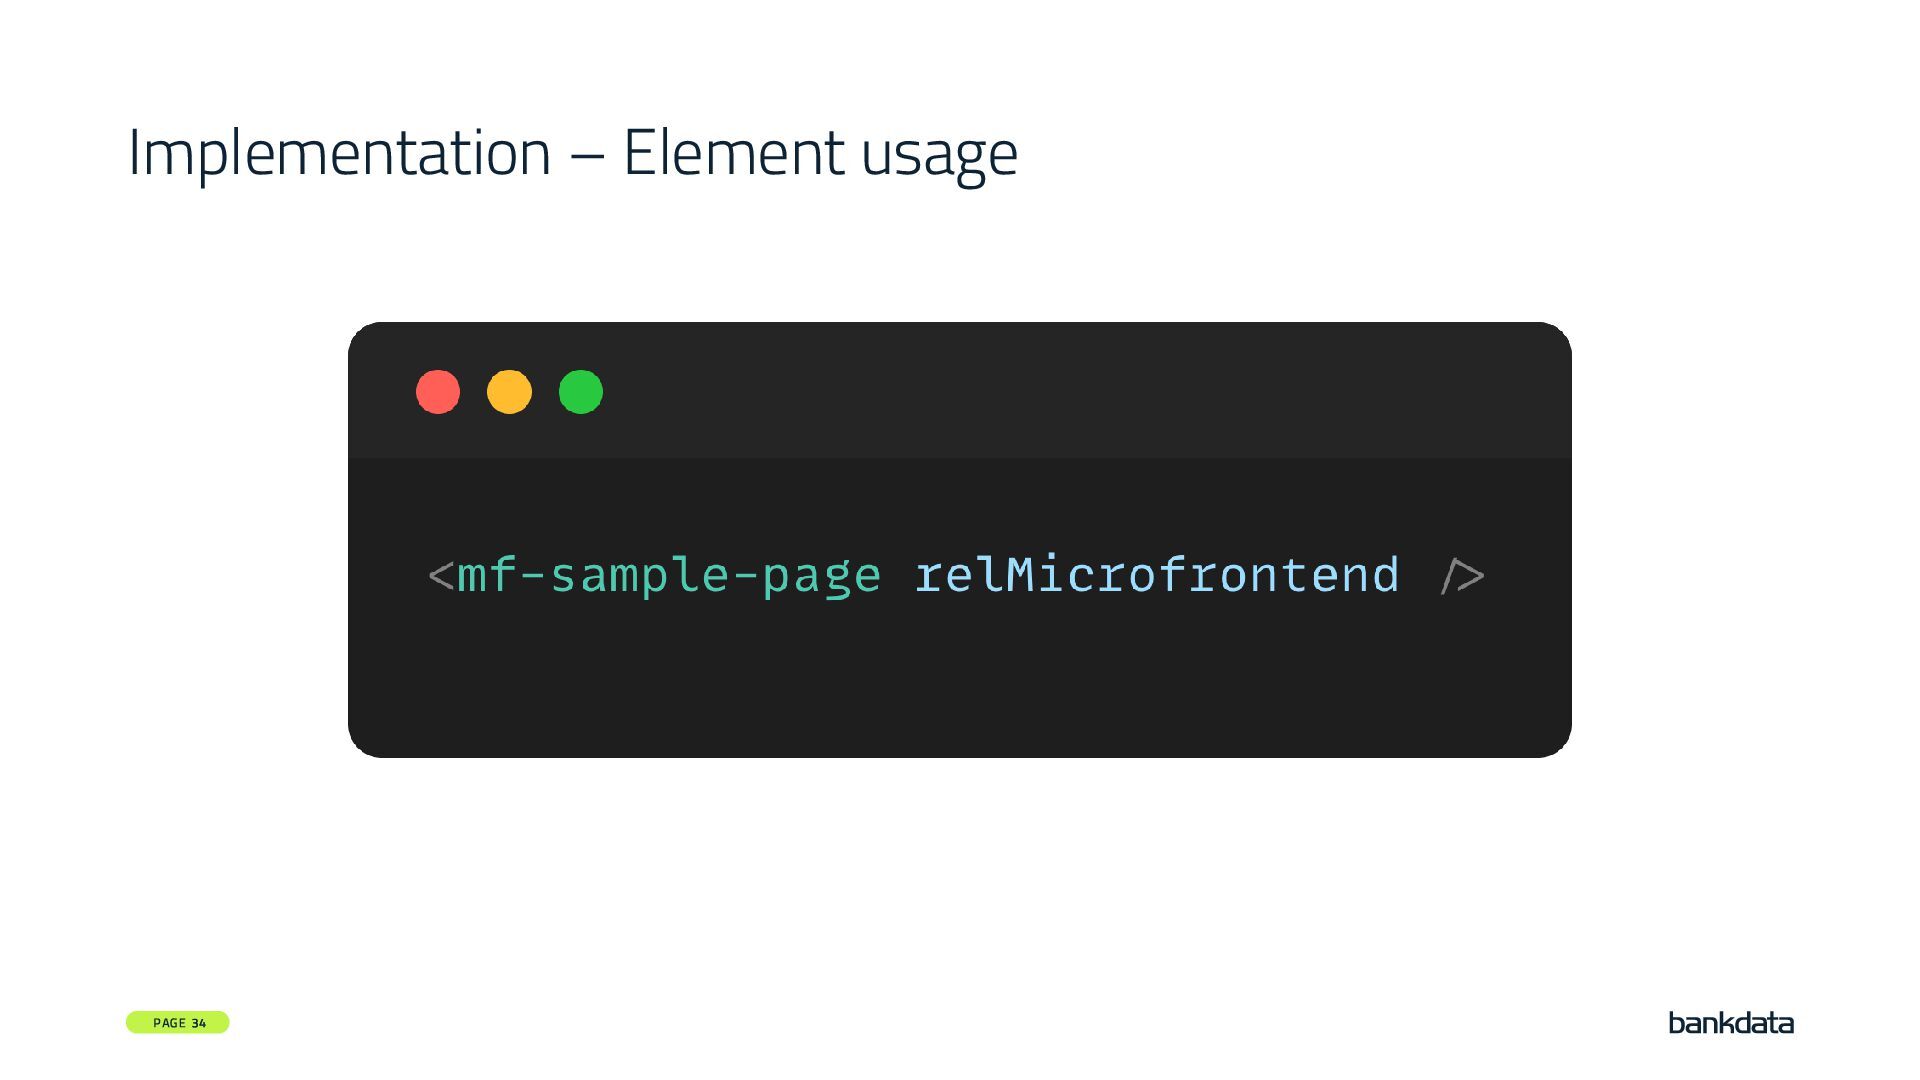
Task: Click the self-closing '/>' symbol
Action: 1462,577
